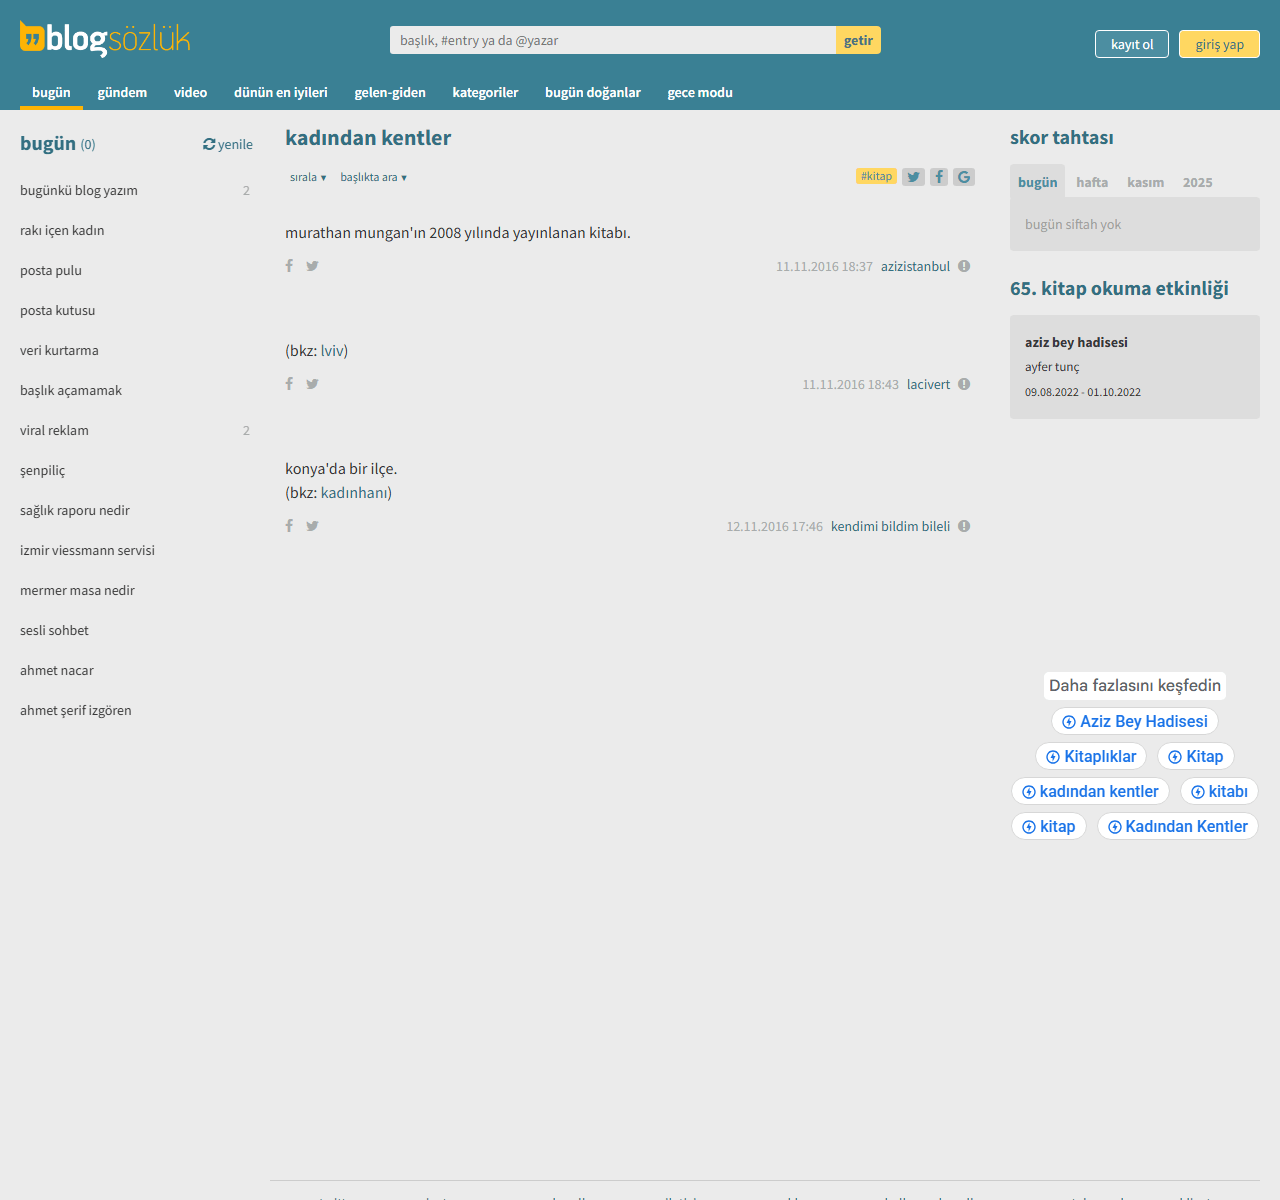Viewport: 1280px width, 1200px height.
Task: Share the topic on Facebook from the header
Action: point(939,177)
